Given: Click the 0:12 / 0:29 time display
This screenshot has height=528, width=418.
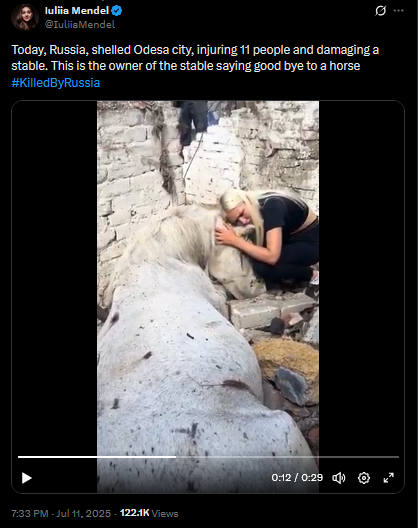Looking at the screenshot, I should (297, 477).
